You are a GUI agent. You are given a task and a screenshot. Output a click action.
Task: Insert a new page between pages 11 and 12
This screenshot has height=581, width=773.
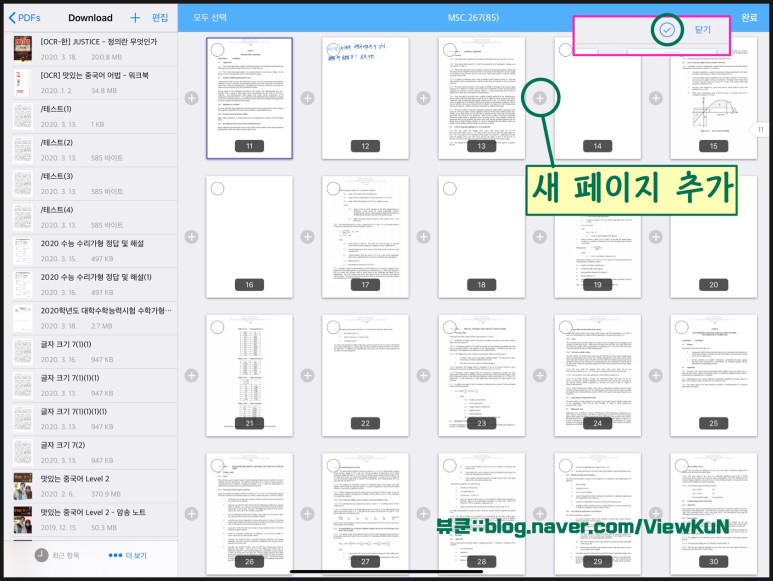(x=308, y=98)
